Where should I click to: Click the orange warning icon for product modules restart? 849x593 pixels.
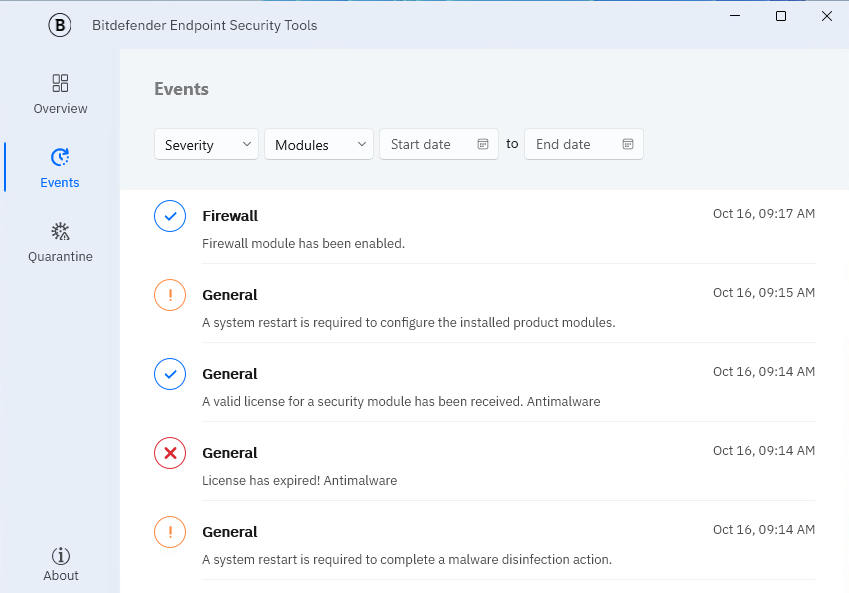(170, 295)
